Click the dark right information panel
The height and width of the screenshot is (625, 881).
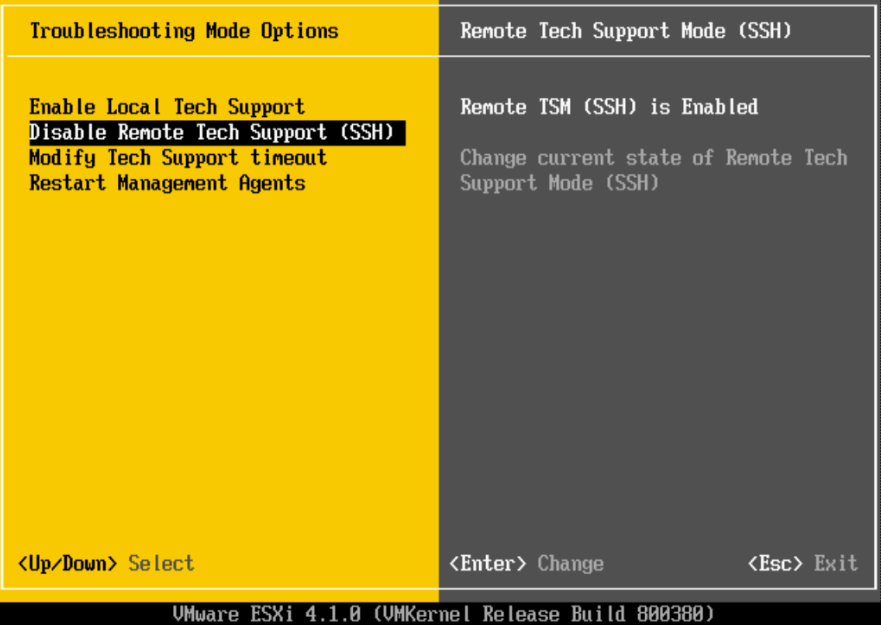pyautogui.click(x=660, y=350)
